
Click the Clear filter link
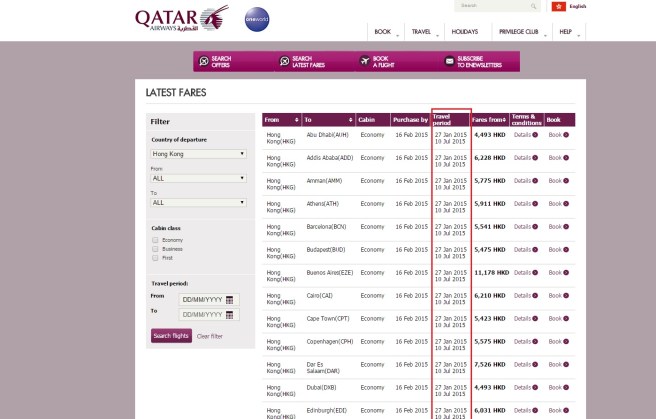click(210, 336)
